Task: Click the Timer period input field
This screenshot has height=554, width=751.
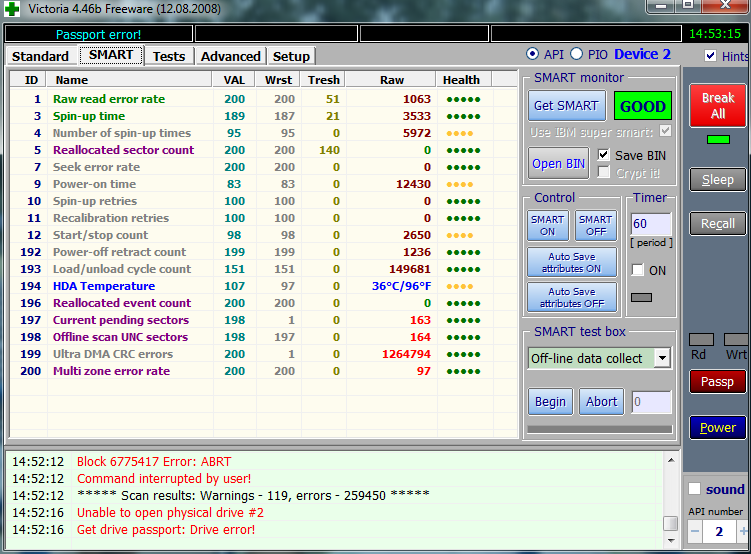Action: [x=650, y=224]
